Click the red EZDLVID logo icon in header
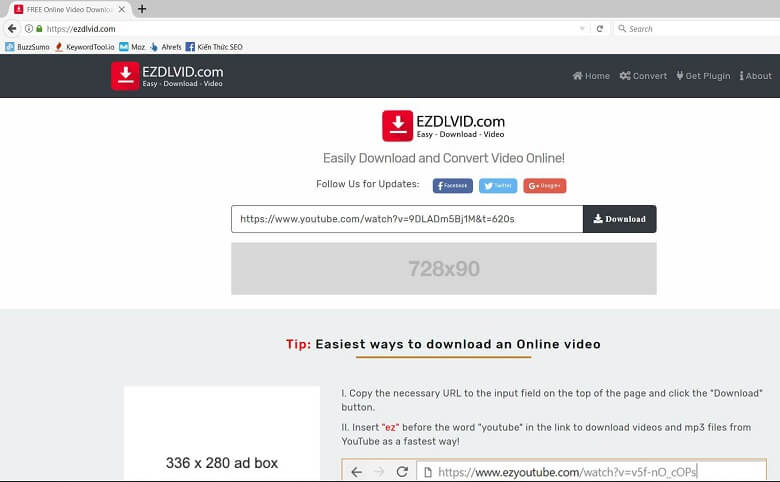Image resolution: width=780 pixels, height=482 pixels. pos(125,76)
